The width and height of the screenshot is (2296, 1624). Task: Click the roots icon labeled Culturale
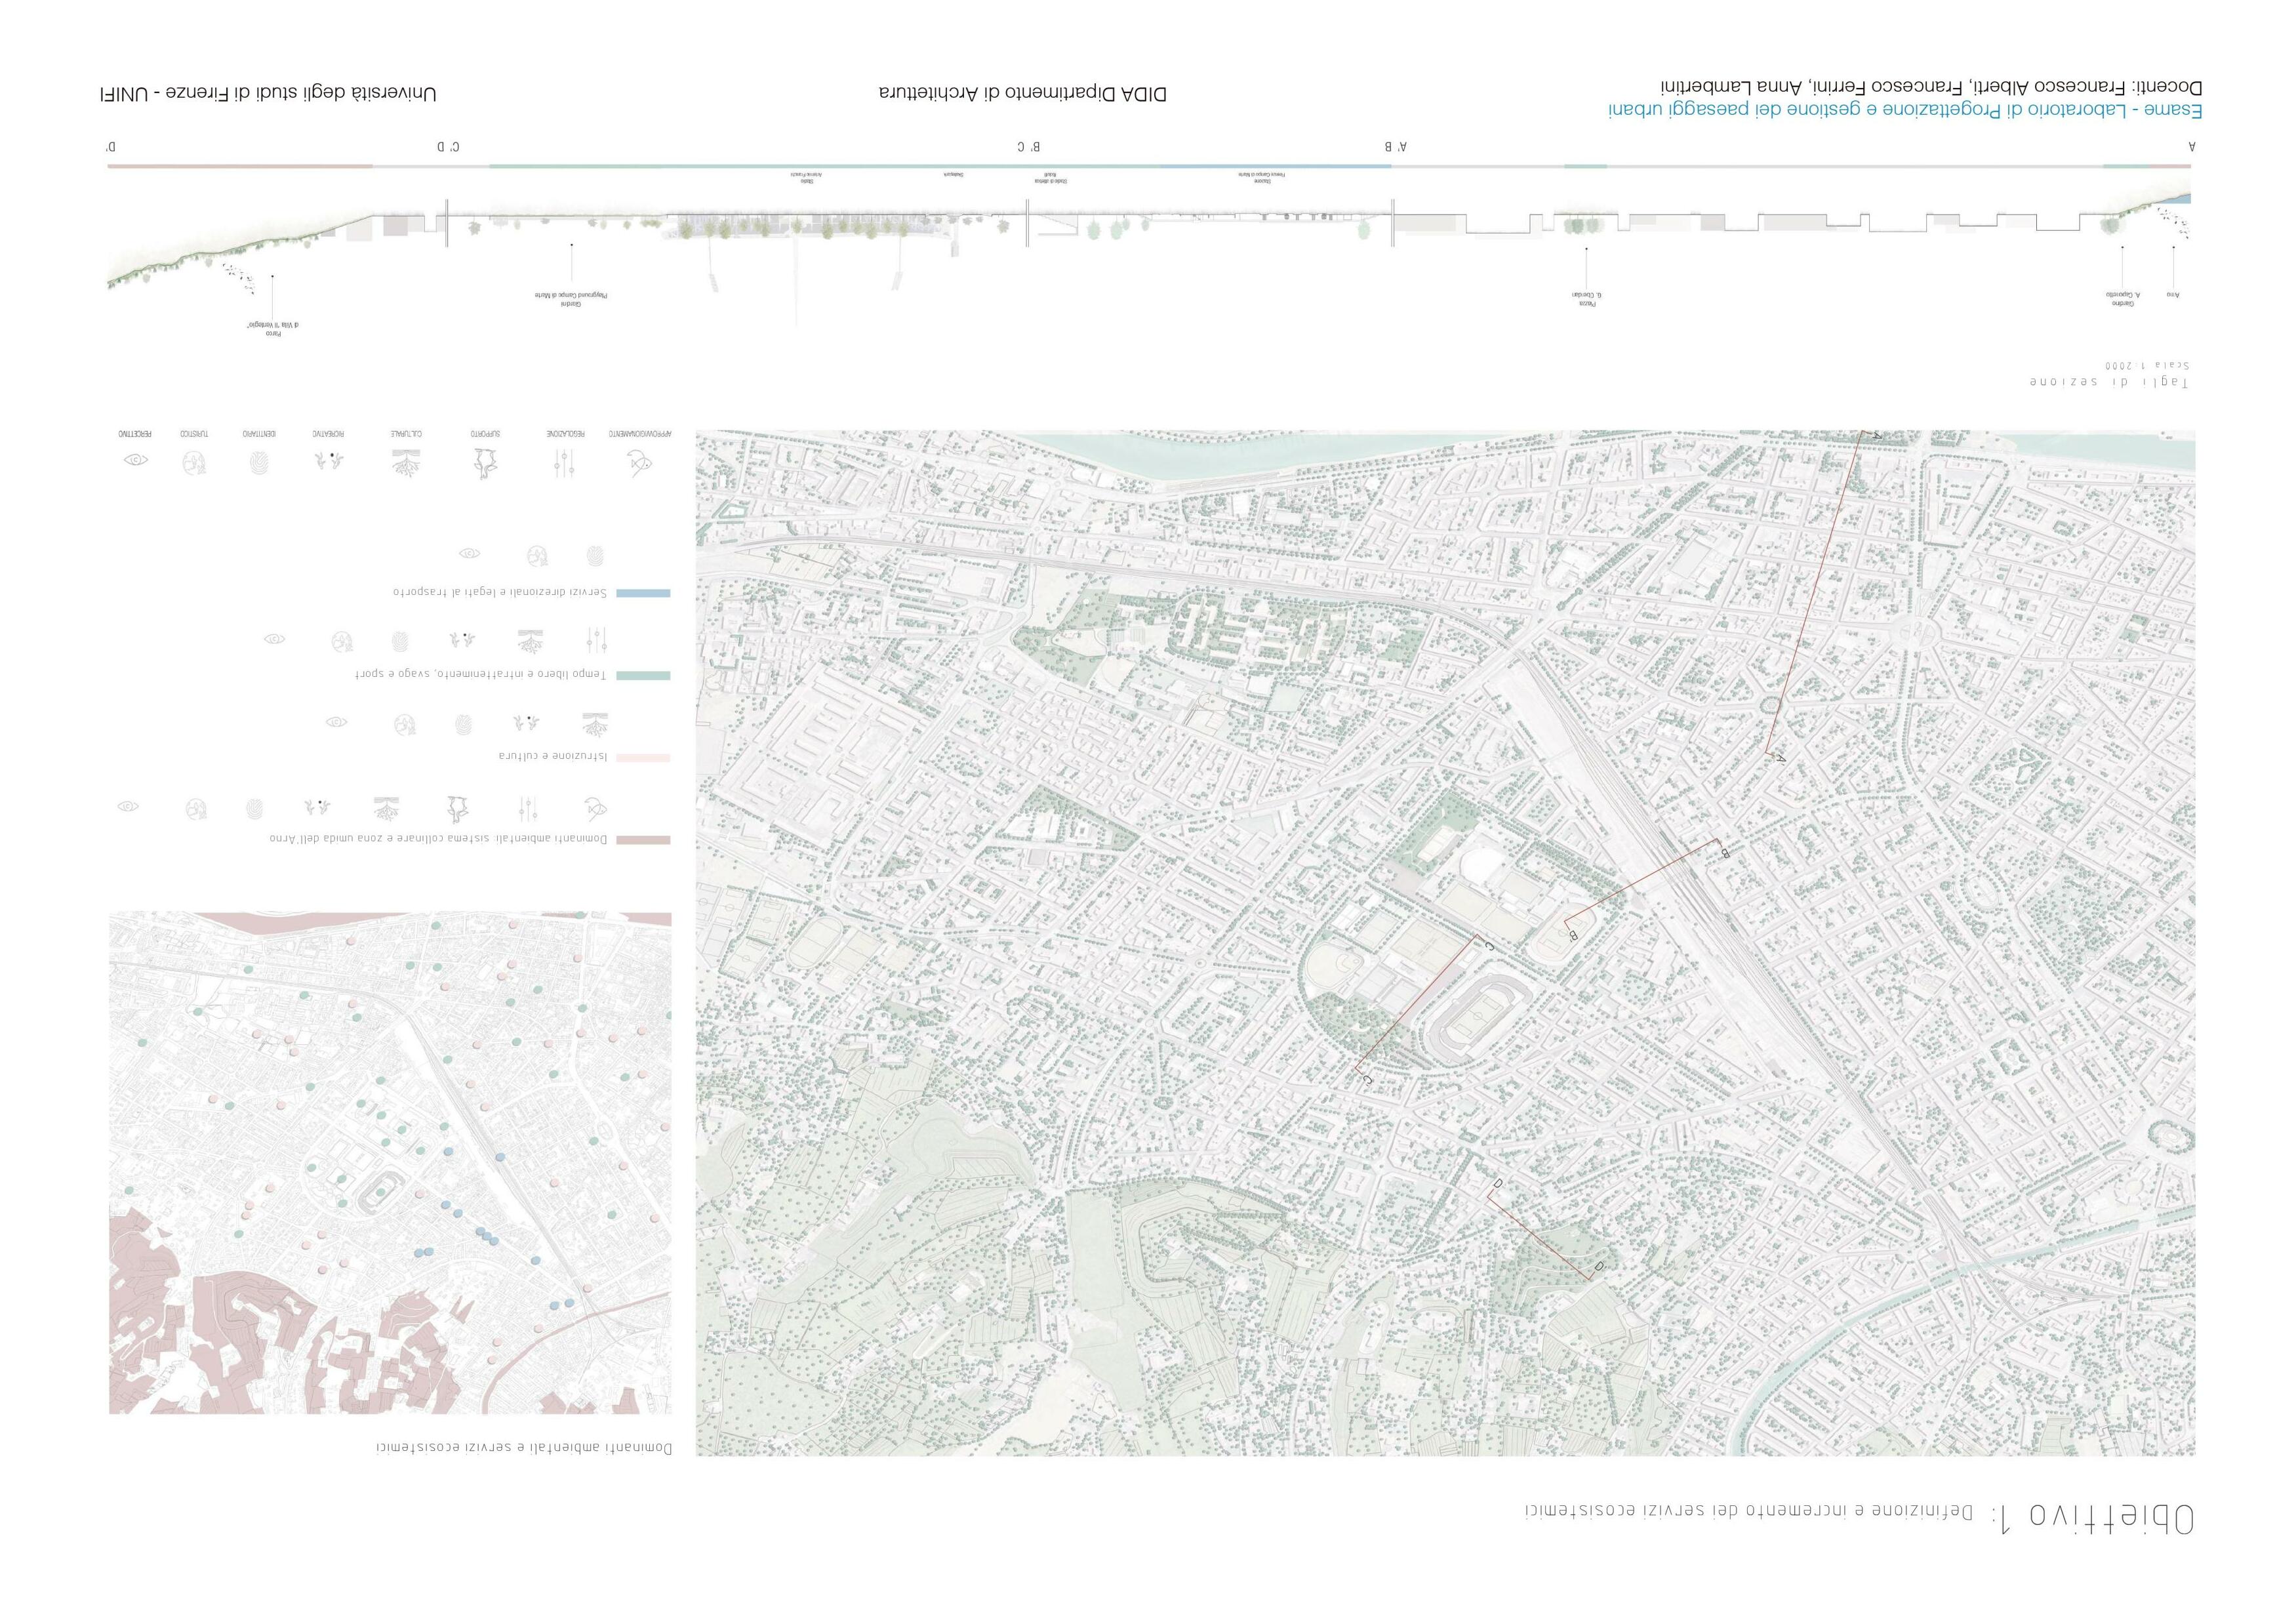pyautogui.click(x=407, y=461)
